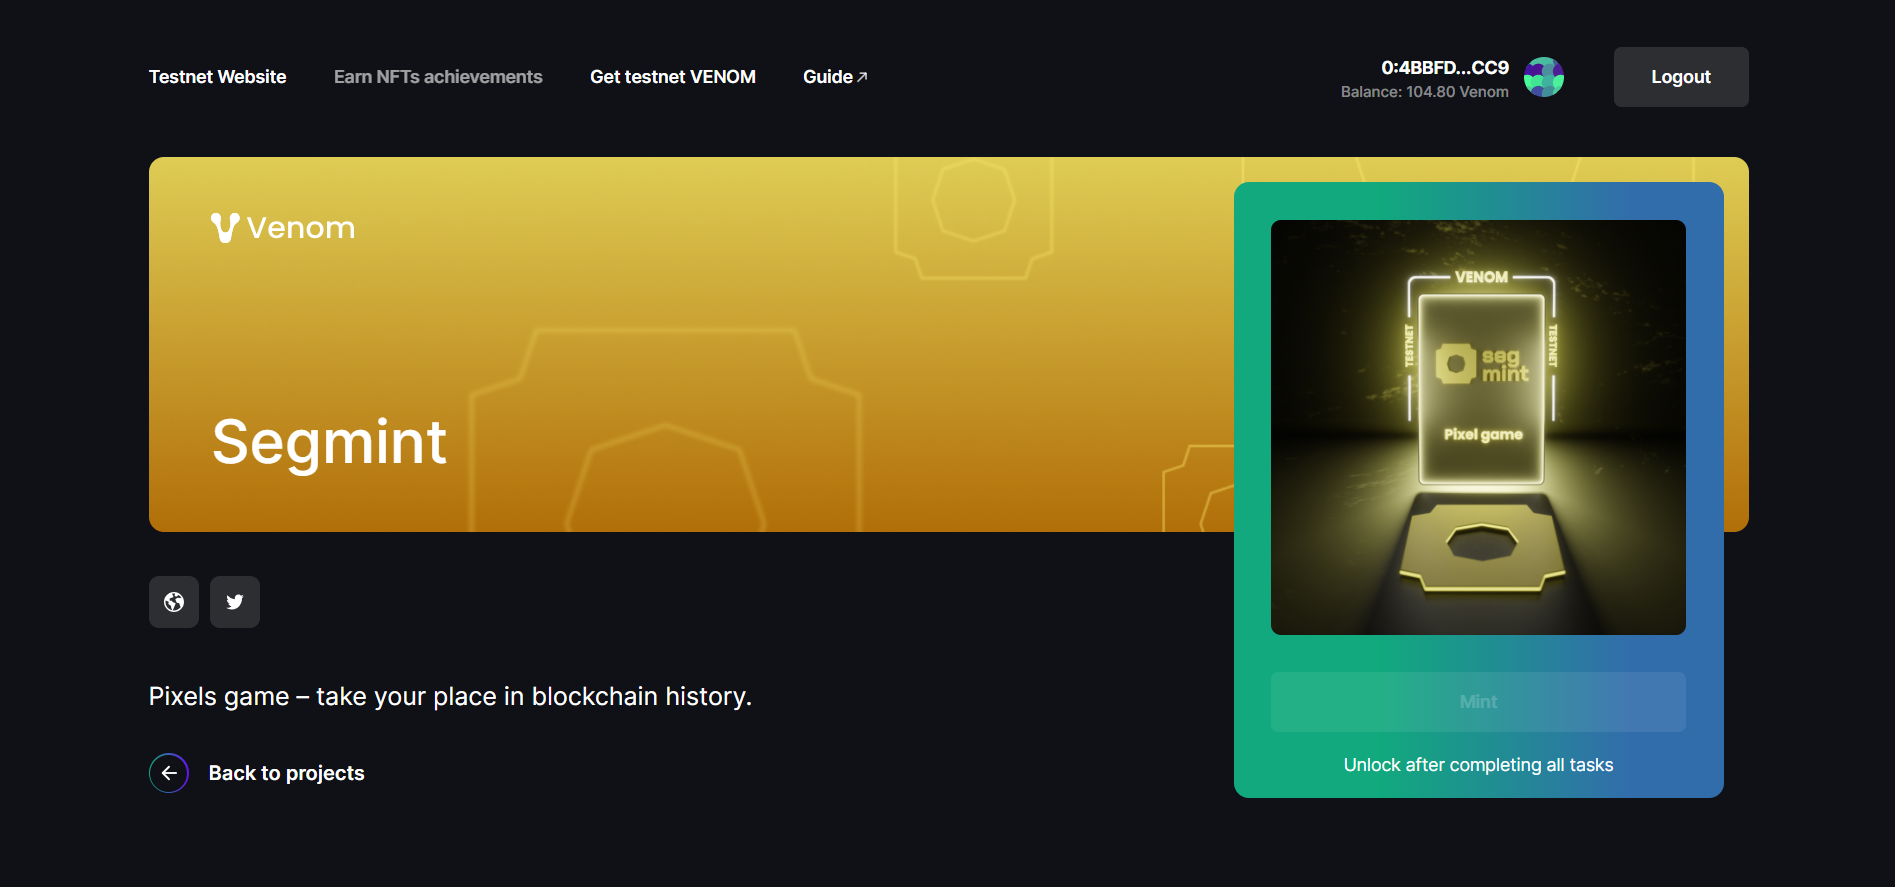
Task: Click Unlock after completing all tasks text
Action: 1478,765
